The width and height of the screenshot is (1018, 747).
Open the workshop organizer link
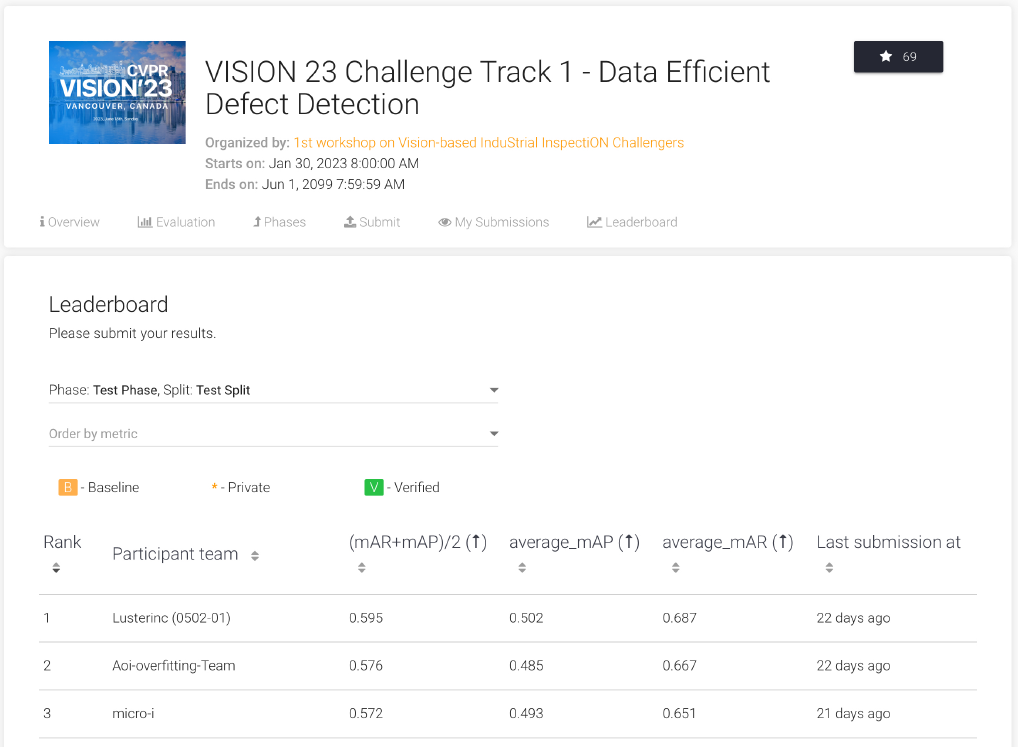pos(488,143)
